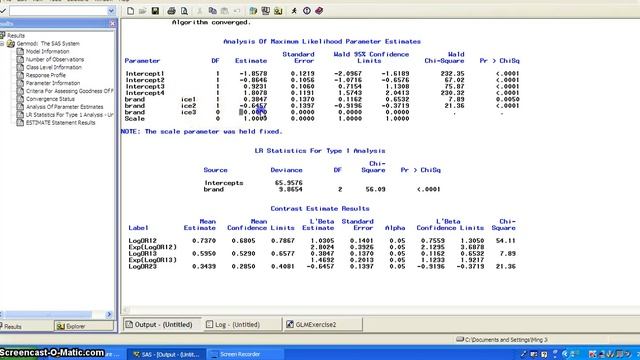Screen dimensions: 640x360
Task: Click the Scale parameter row label
Action: [x=135, y=119]
